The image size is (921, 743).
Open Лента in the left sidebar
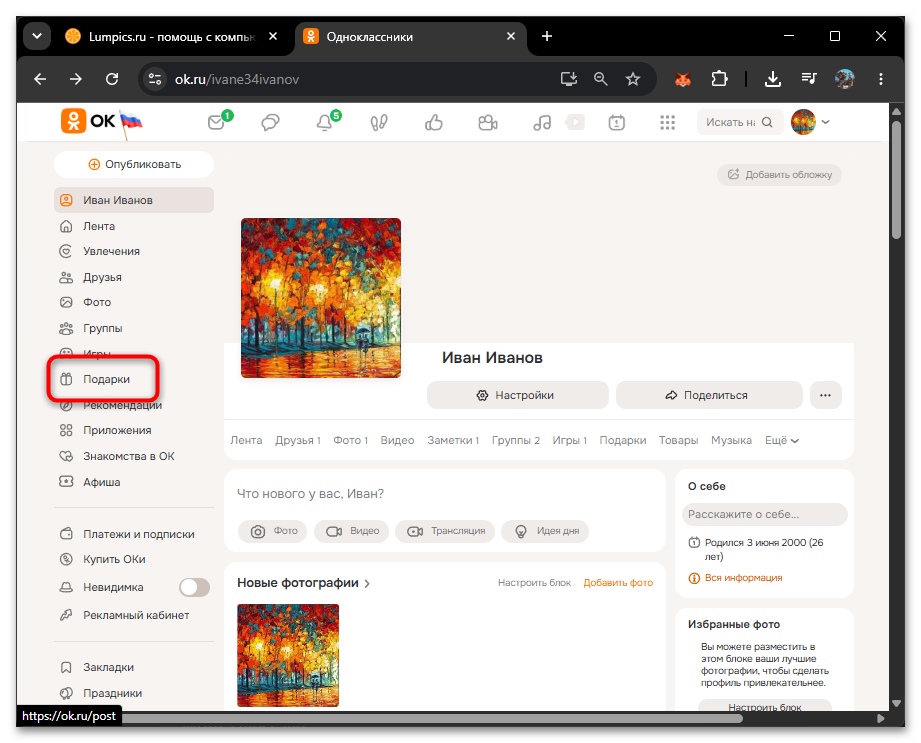(99, 226)
